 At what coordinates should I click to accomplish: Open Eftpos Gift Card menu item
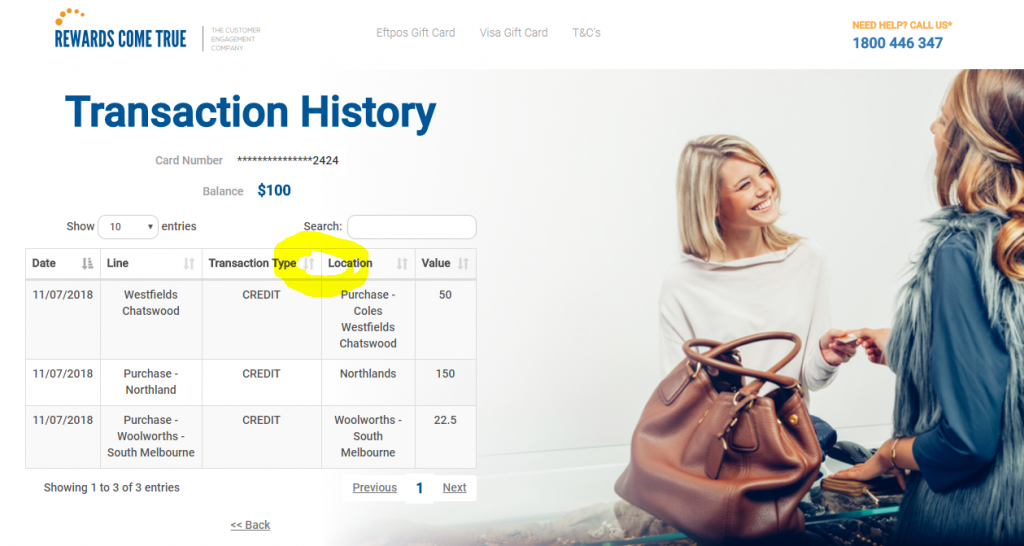point(415,33)
